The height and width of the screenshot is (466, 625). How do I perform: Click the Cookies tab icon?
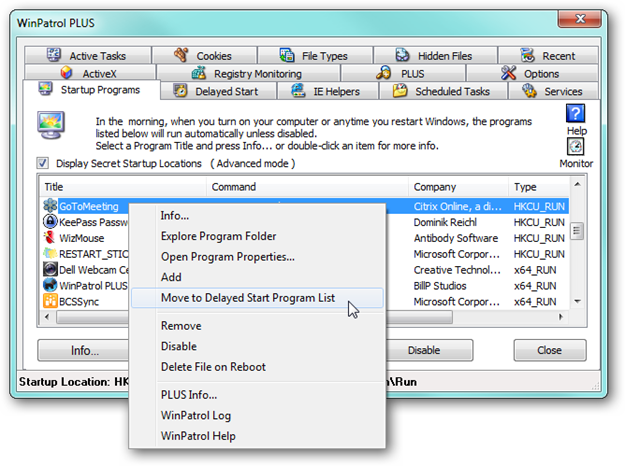[181, 55]
